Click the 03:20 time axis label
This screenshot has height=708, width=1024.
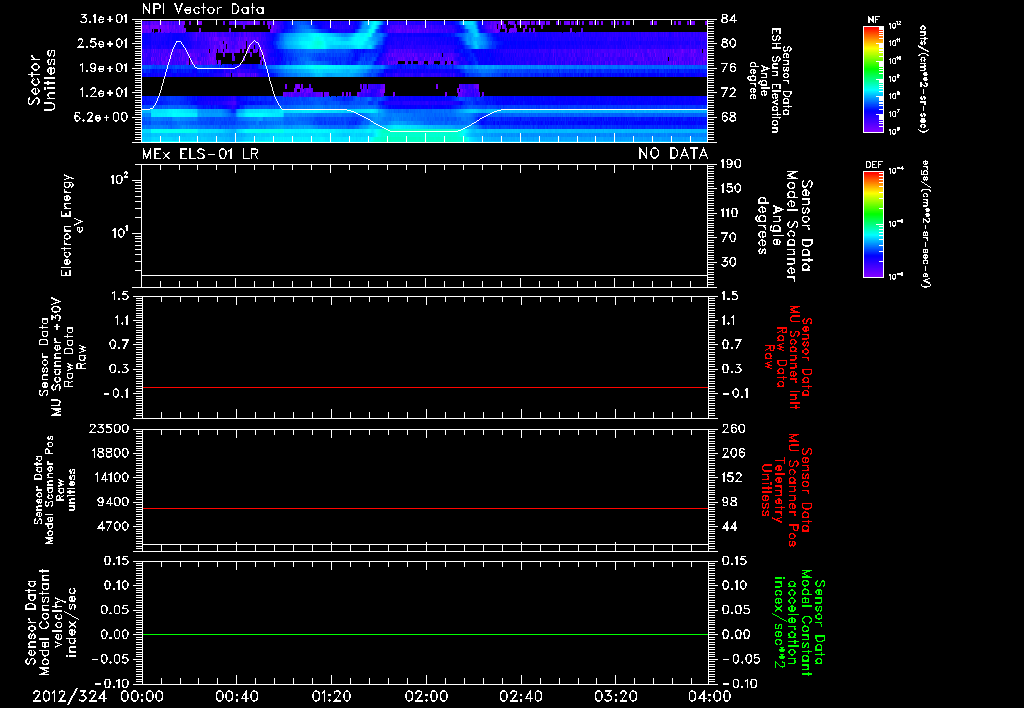pyautogui.click(x=615, y=696)
